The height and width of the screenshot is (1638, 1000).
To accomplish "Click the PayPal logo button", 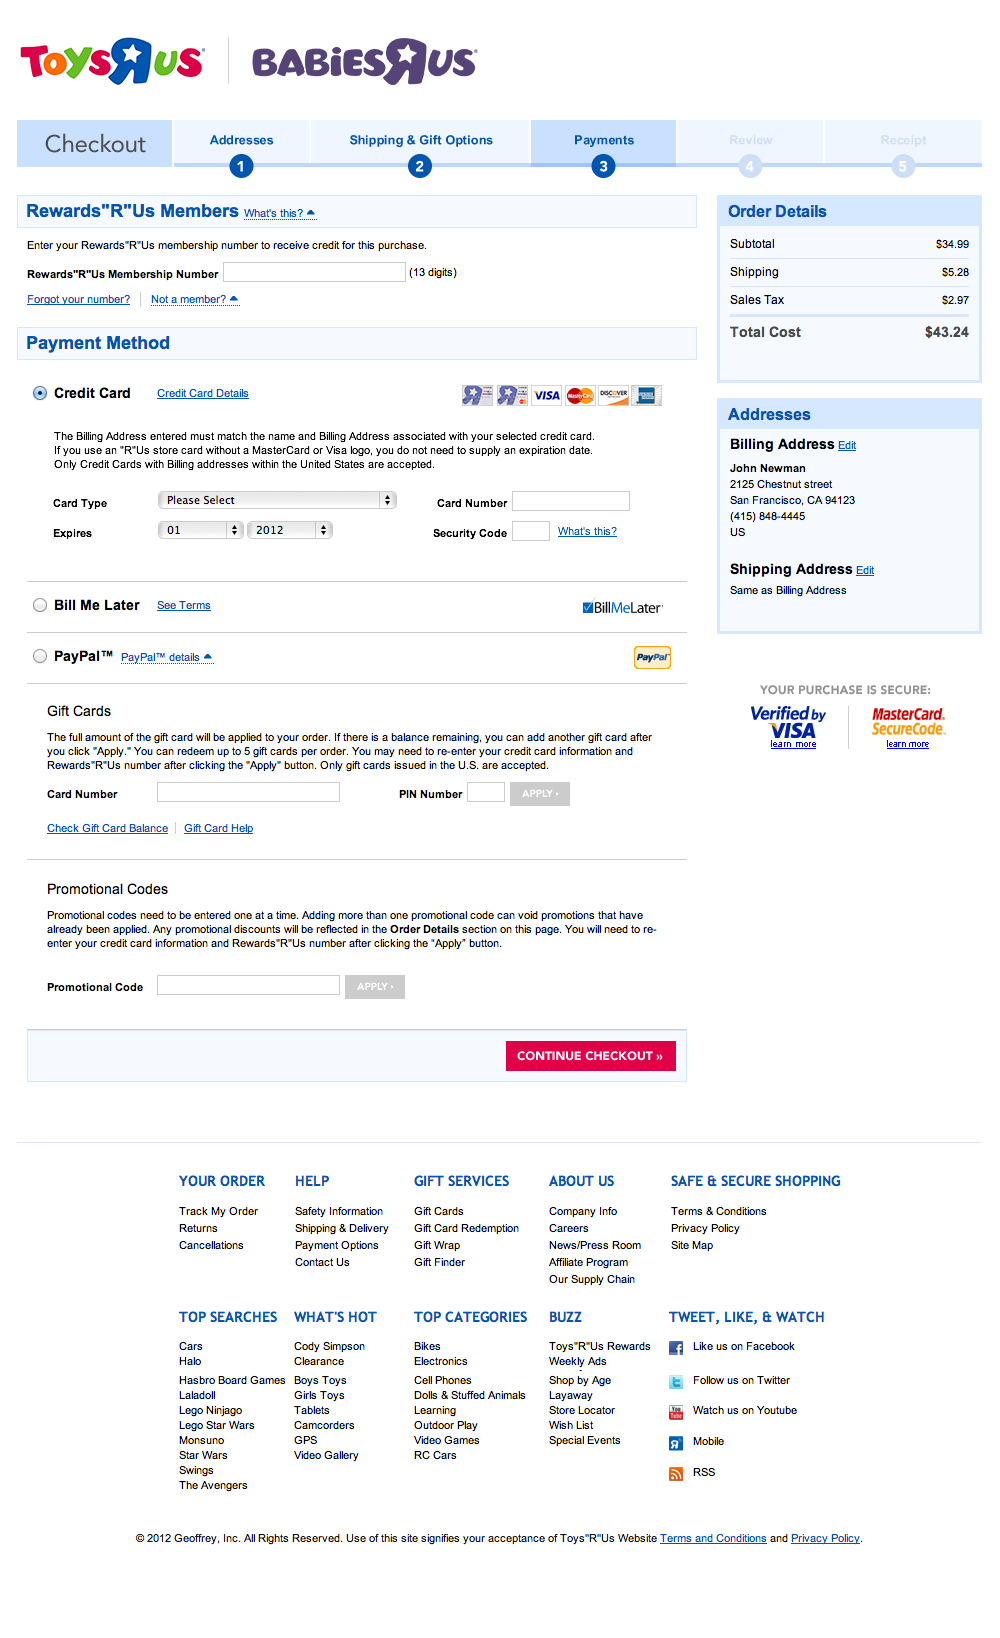I will [651, 657].
